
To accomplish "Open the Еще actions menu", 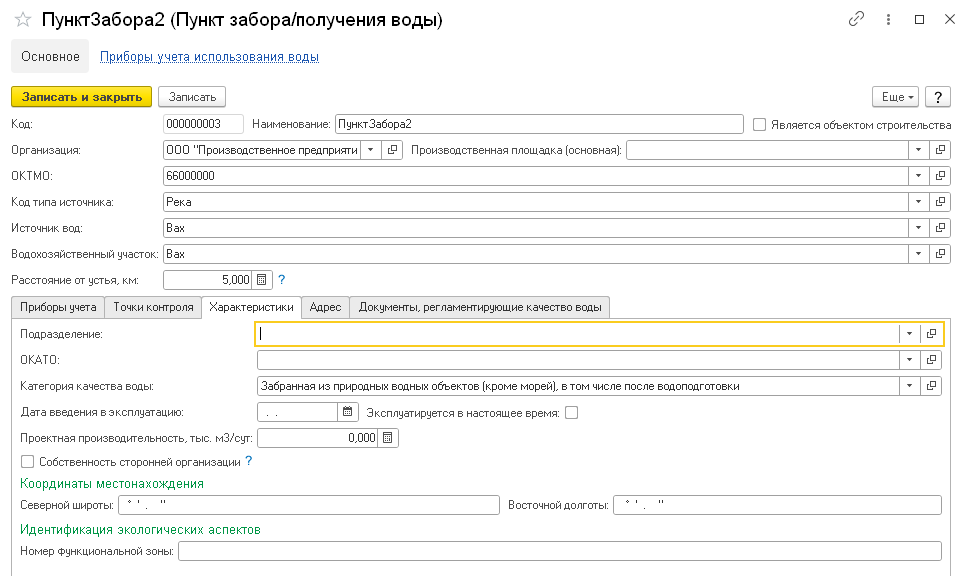I will click(x=894, y=97).
